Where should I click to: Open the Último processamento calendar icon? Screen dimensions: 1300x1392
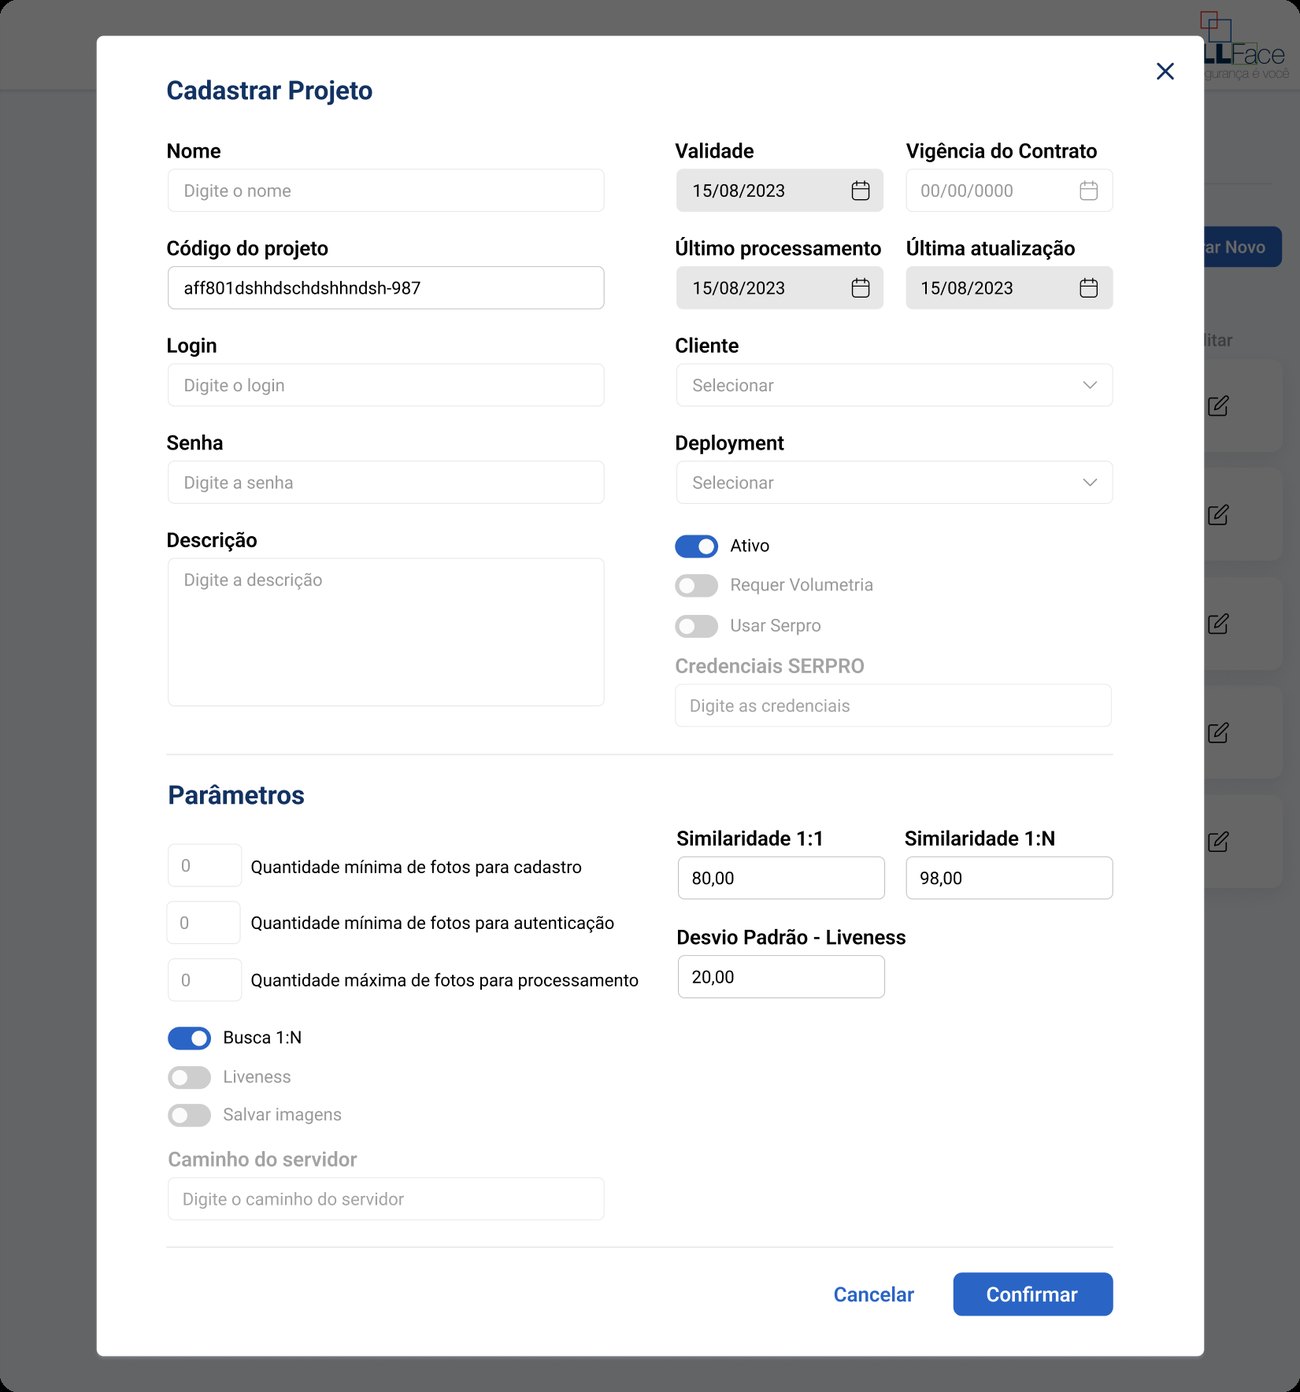(860, 288)
